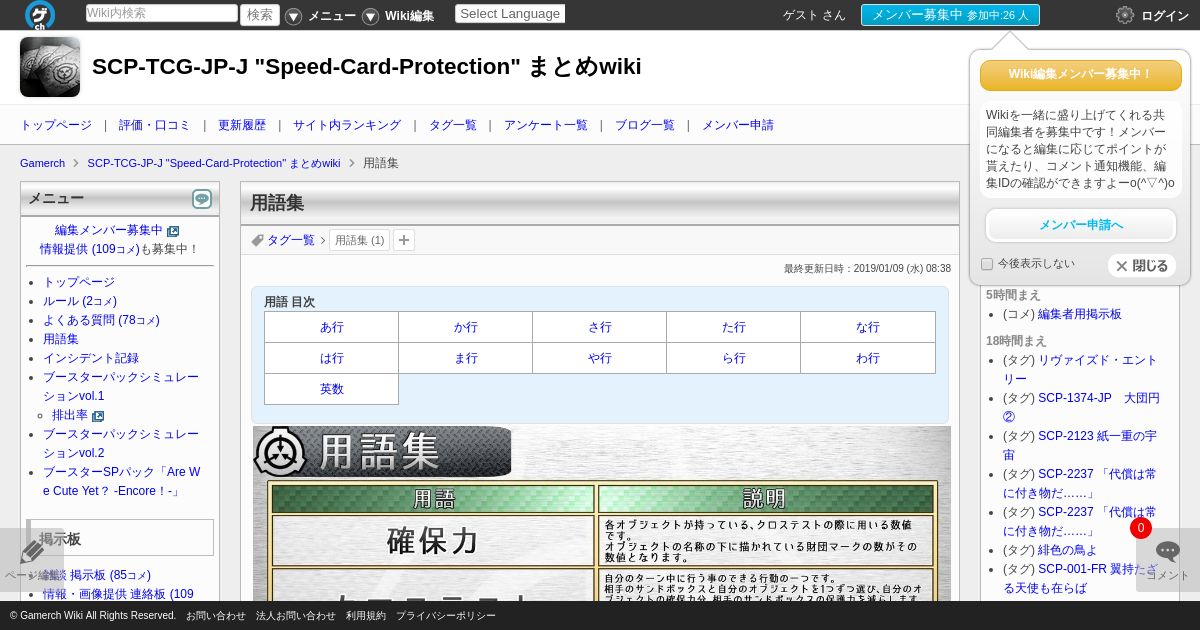
Task: Open リヴァイズド・エントリー tag link
Action: 1080,369
